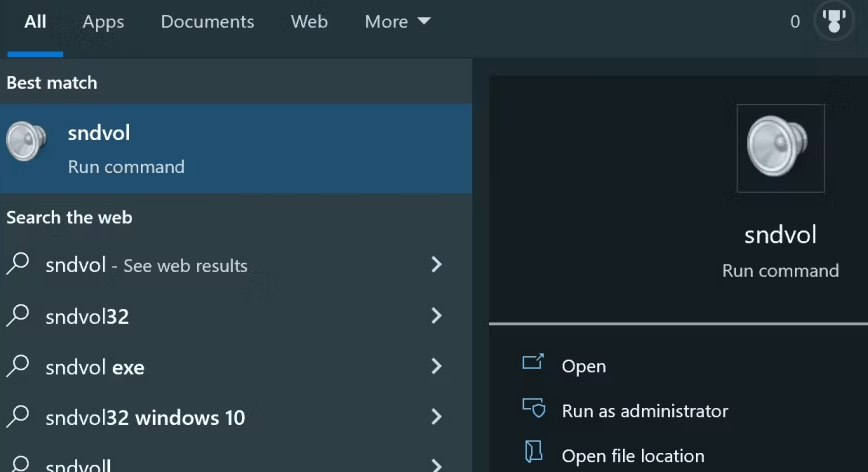Viewport: 868px width, 472px height.
Task: Click Open file location
Action: click(x=633, y=456)
